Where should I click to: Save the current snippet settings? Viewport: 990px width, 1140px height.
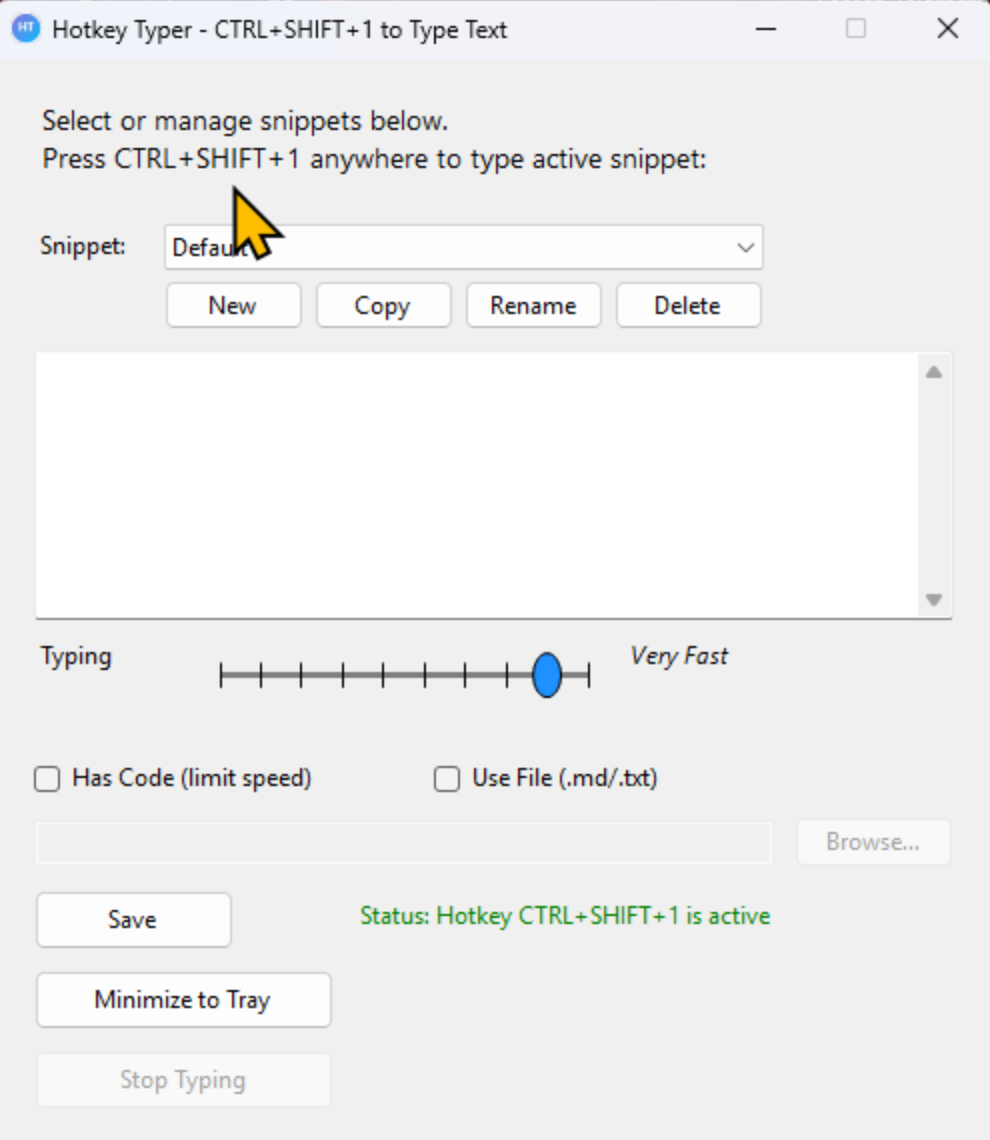tap(133, 919)
